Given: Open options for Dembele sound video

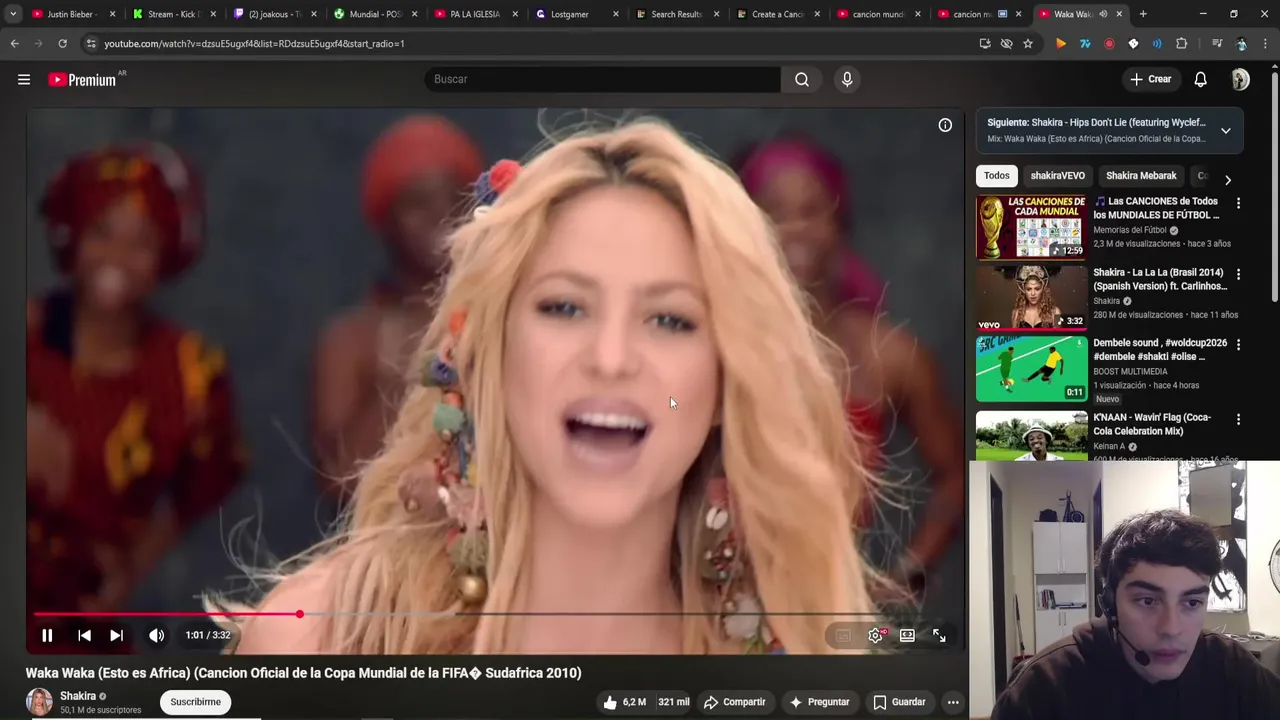Looking at the screenshot, I should point(1238,345).
